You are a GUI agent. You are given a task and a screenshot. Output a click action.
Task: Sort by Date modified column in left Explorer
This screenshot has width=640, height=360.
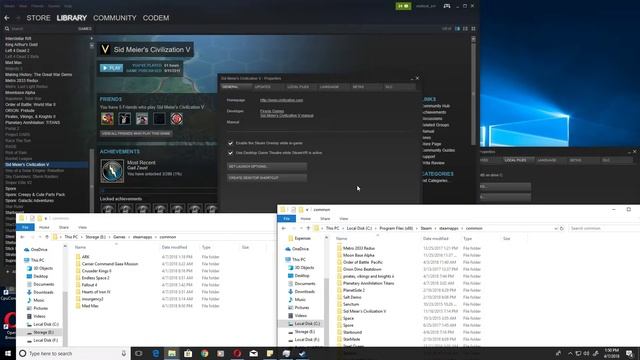point(174,247)
